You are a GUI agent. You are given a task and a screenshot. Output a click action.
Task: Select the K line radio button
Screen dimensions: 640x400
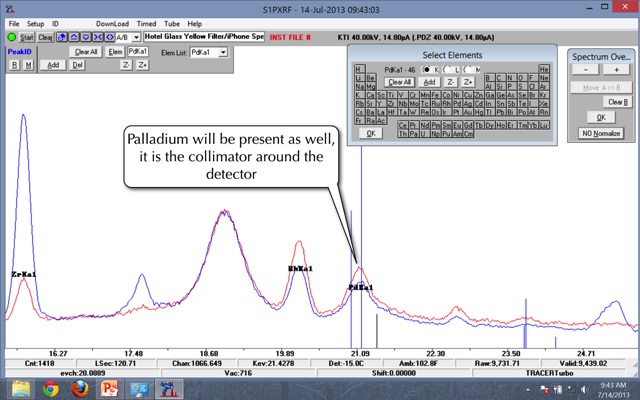[x=427, y=68]
